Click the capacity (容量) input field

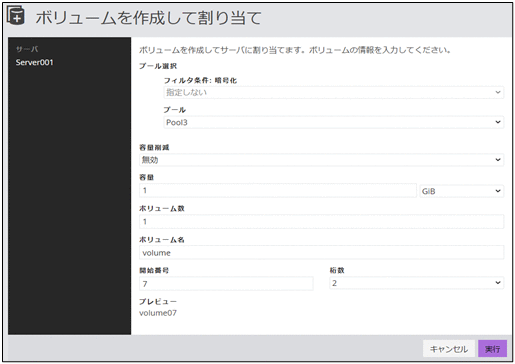[x=278, y=191]
